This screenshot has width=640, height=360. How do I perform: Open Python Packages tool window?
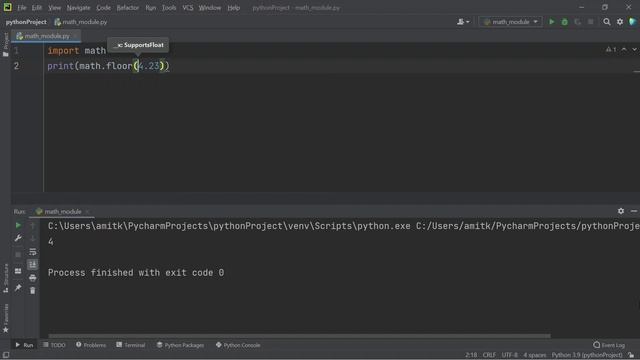[x=180, y=345]
